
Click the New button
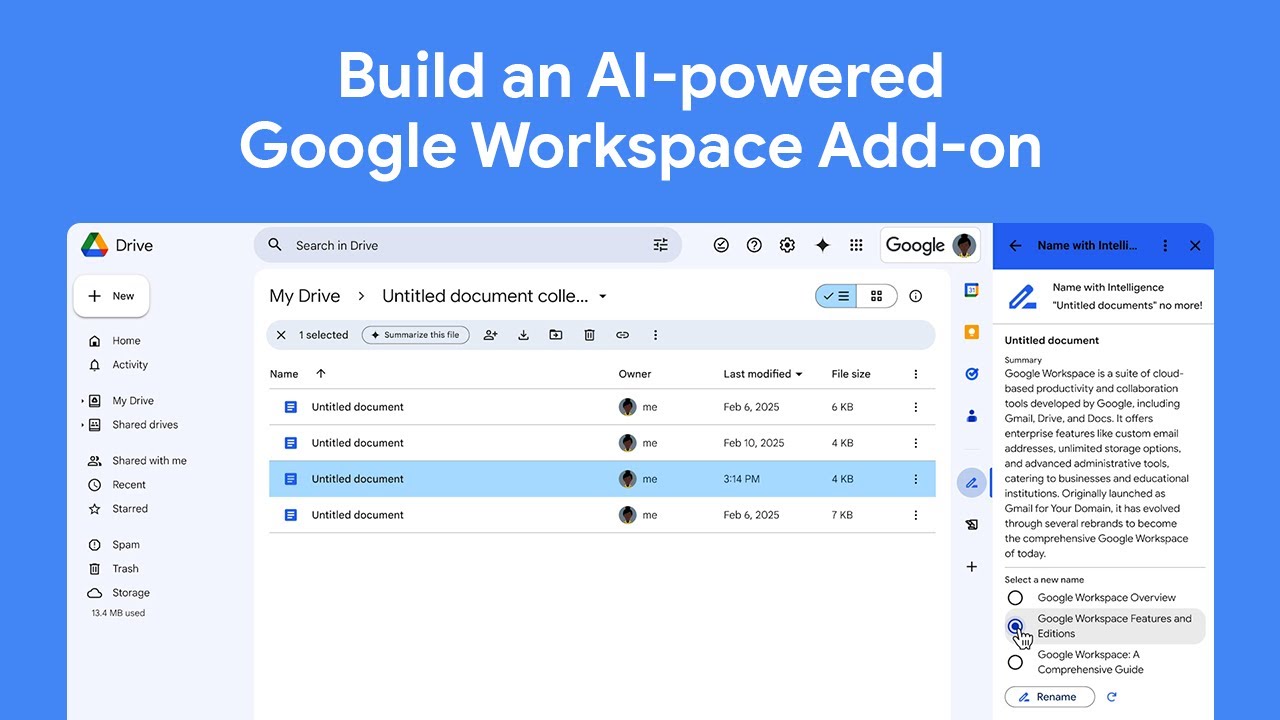[111, 296]
